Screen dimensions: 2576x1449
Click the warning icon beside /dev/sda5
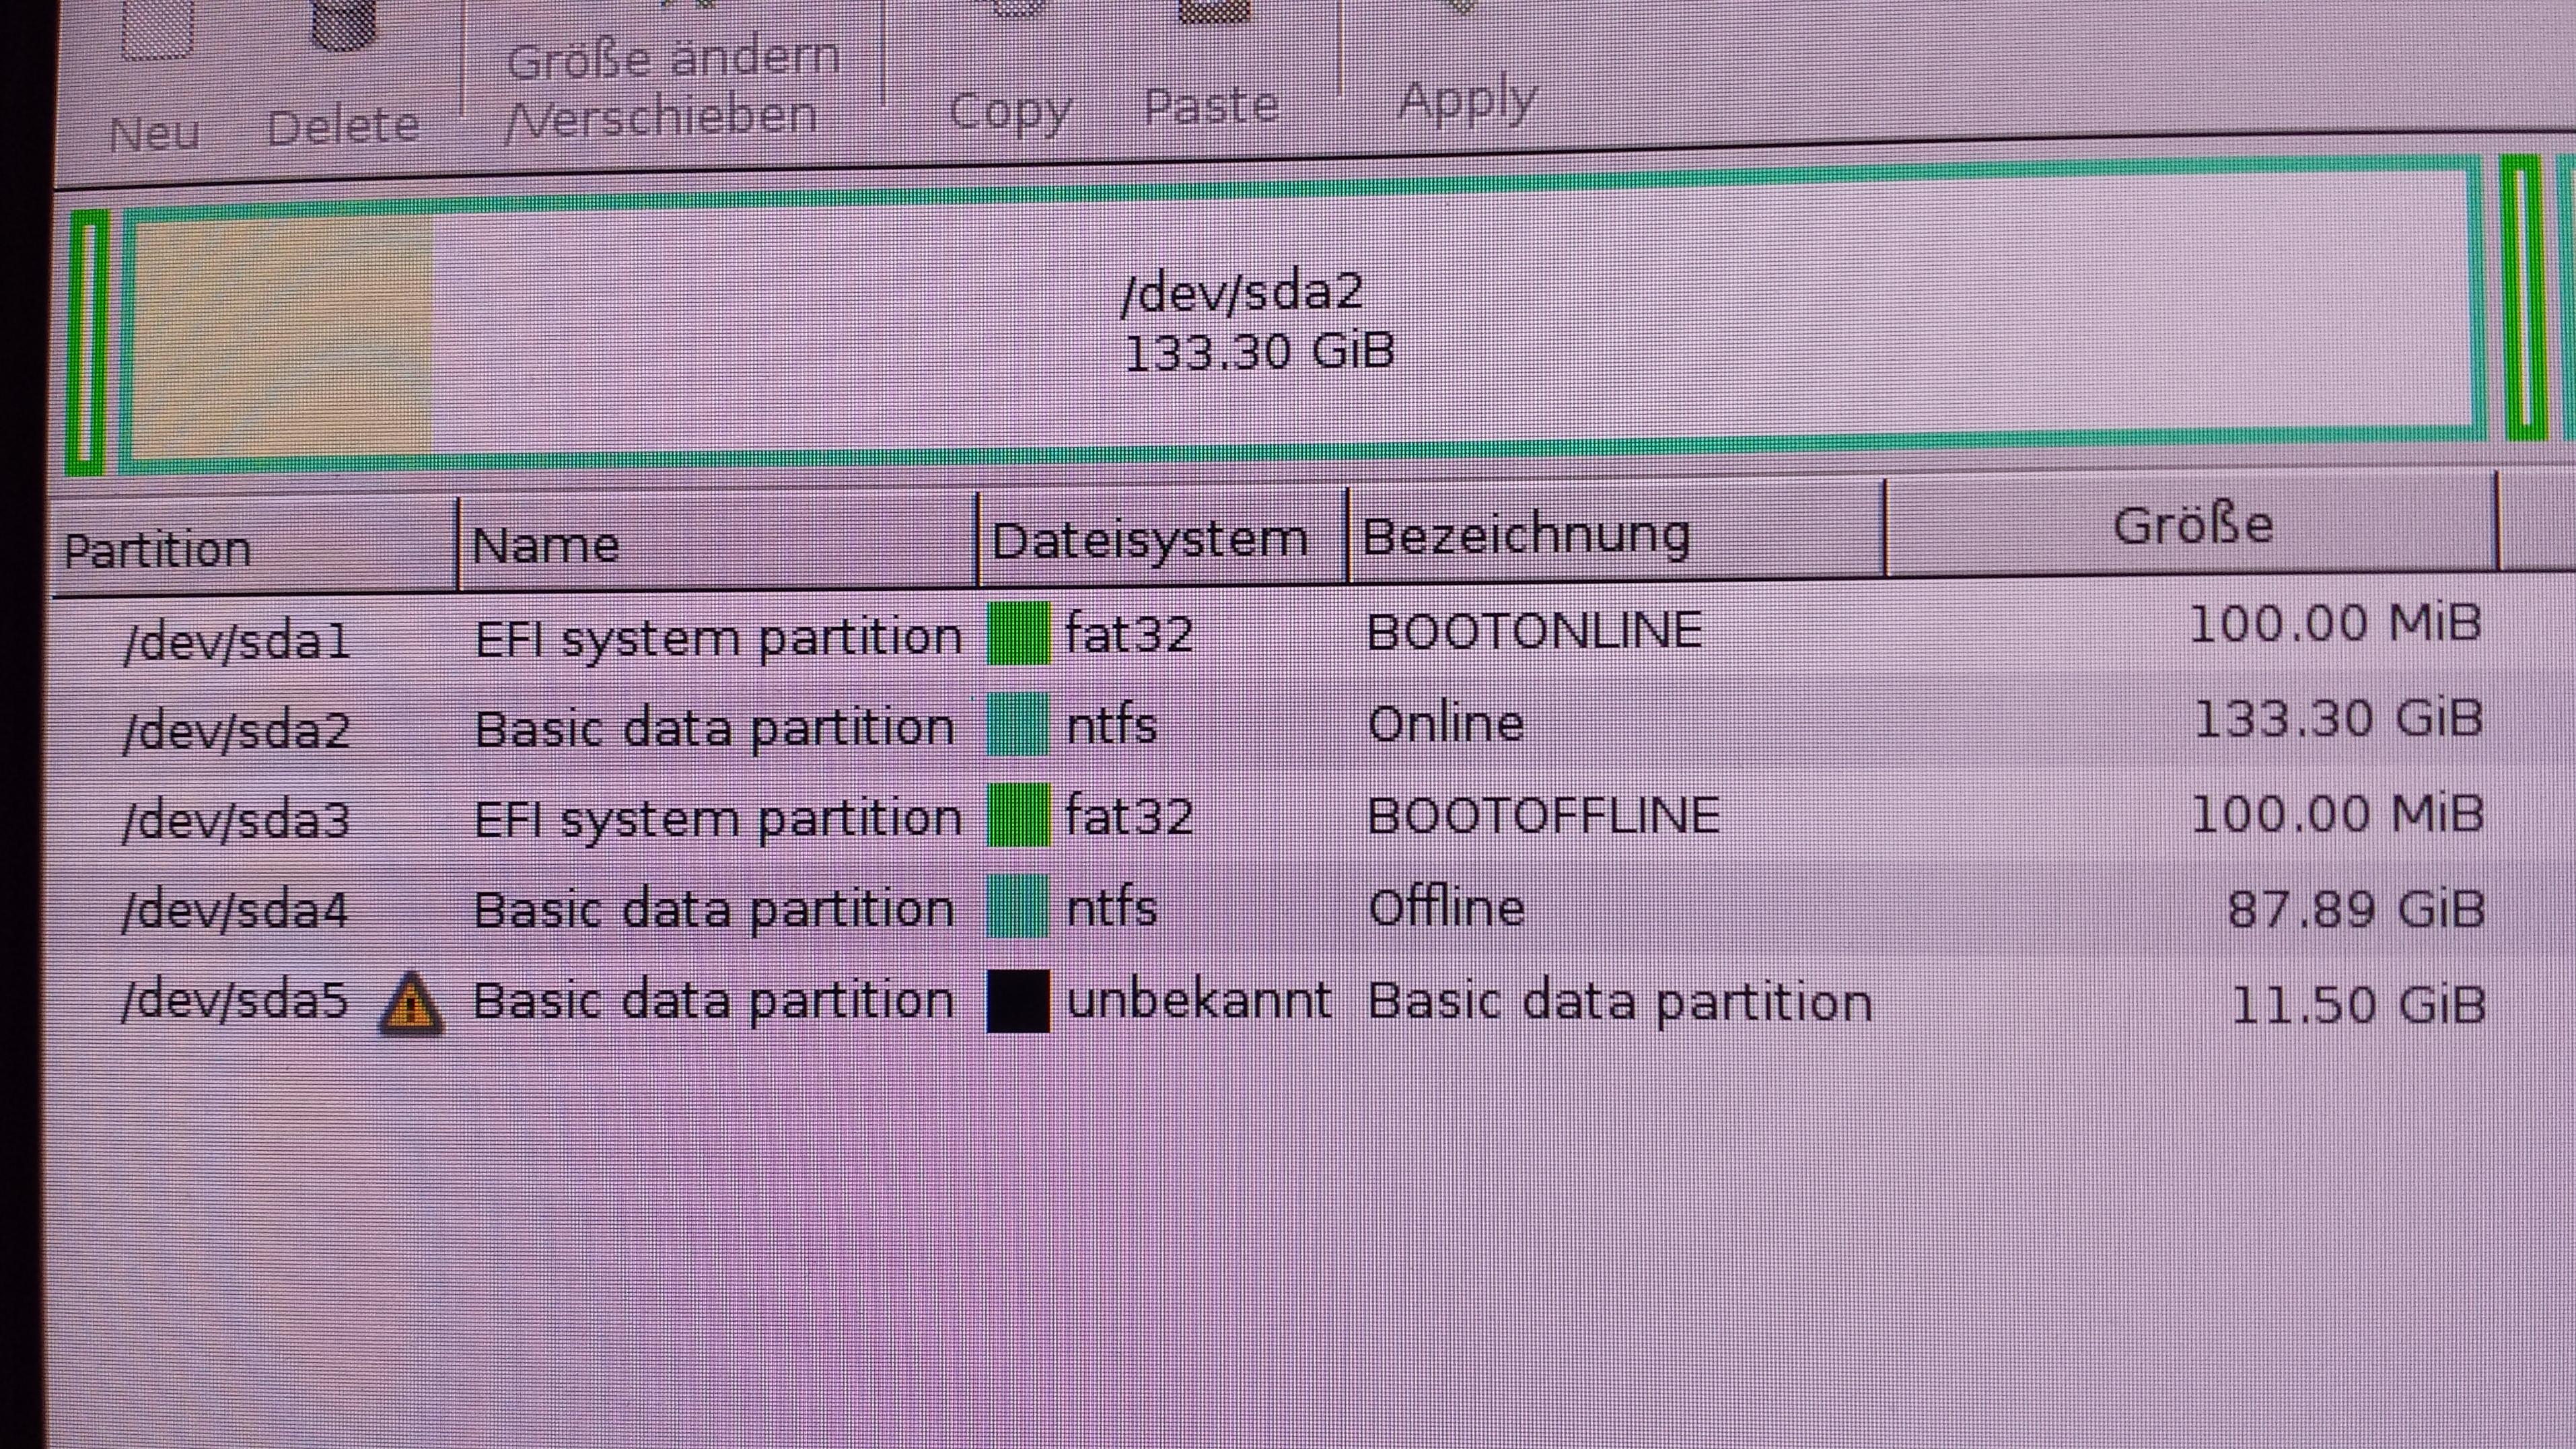[411, 1003]
